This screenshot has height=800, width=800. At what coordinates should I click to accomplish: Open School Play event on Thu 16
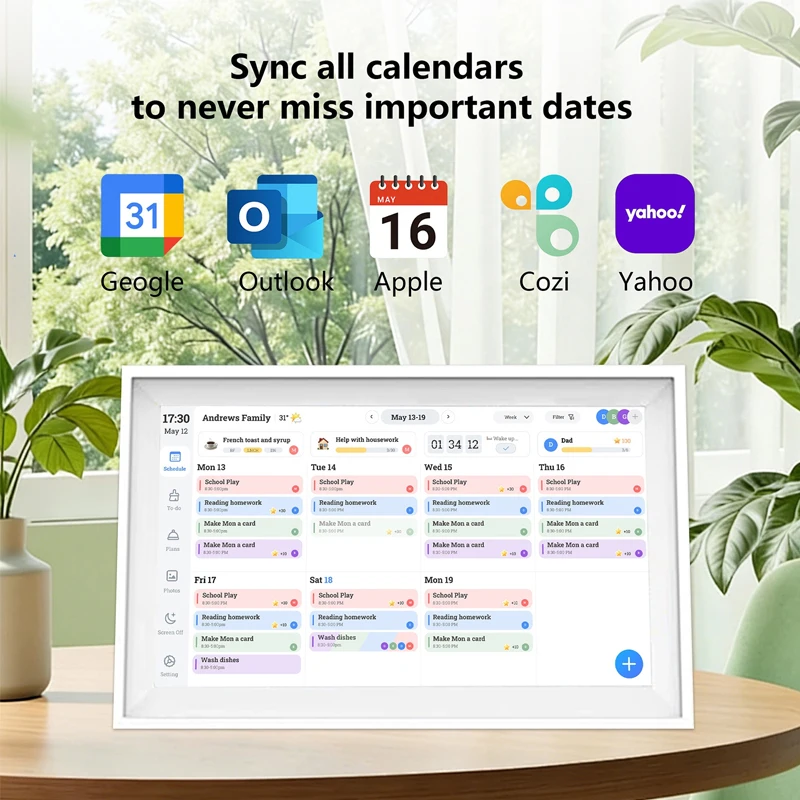tap(591, 485)
